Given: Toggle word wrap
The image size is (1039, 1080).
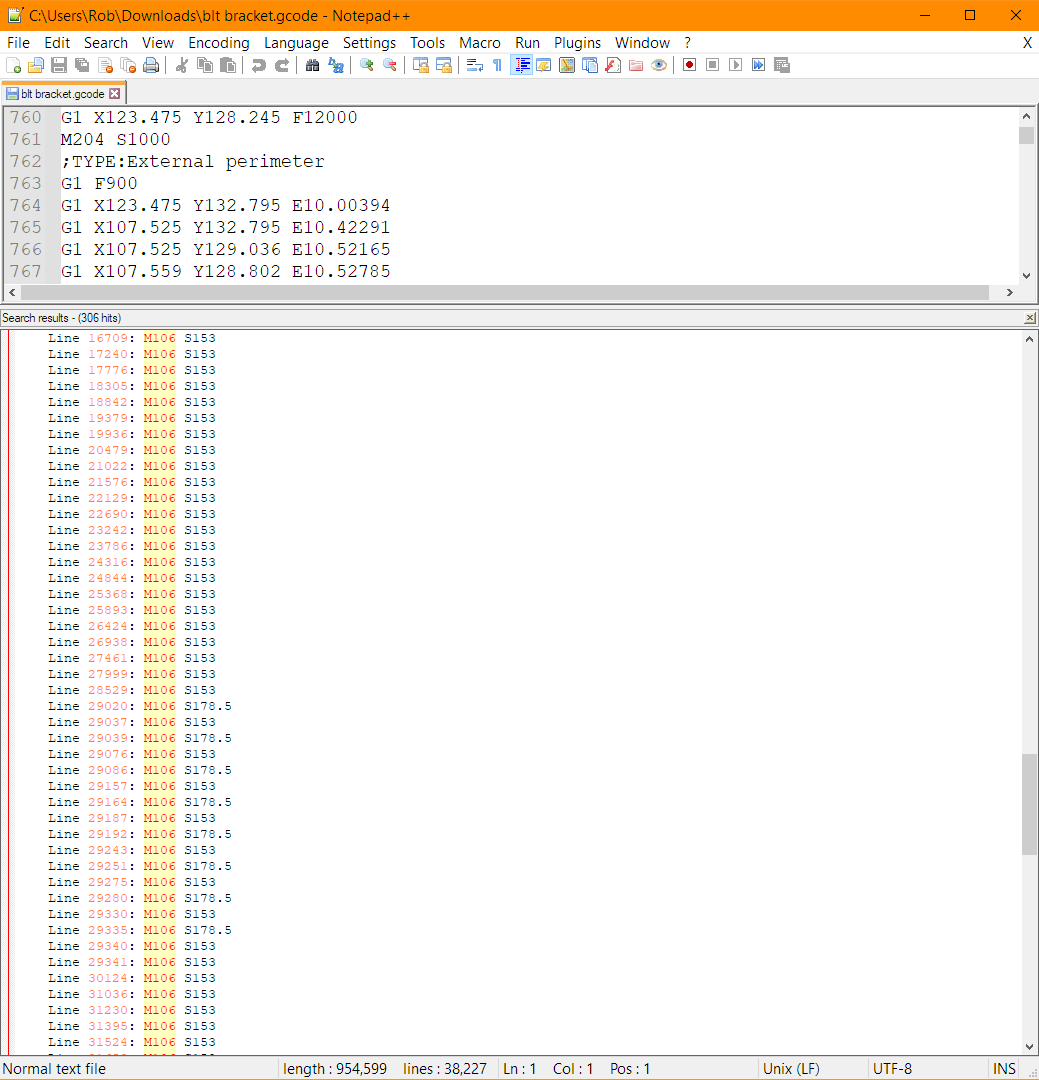Looking at the screenshot, I should [471, 64].
